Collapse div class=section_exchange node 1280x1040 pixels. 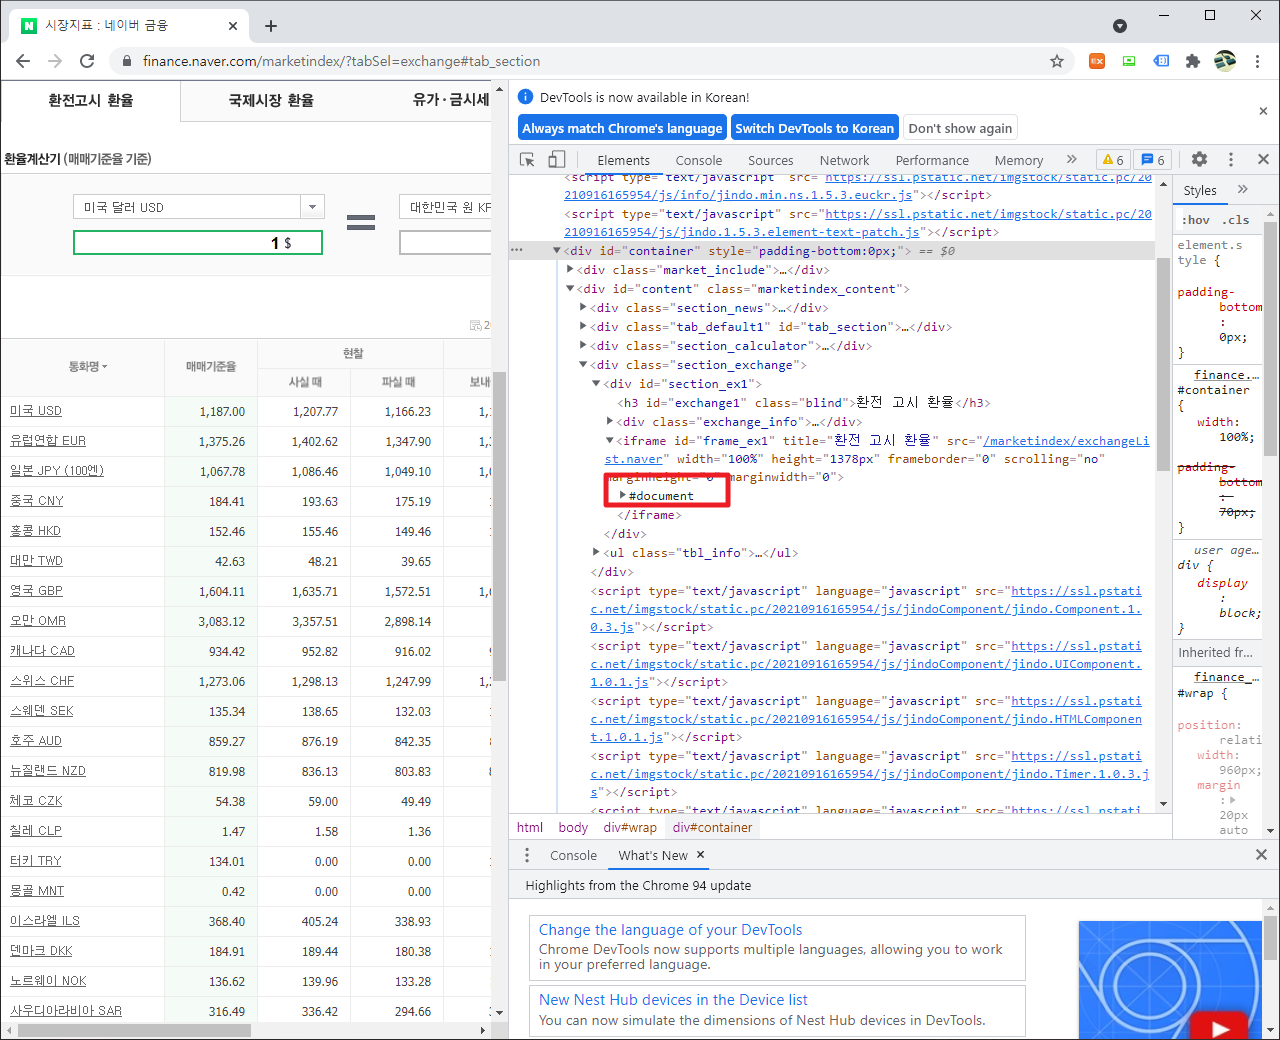(583, 365)
